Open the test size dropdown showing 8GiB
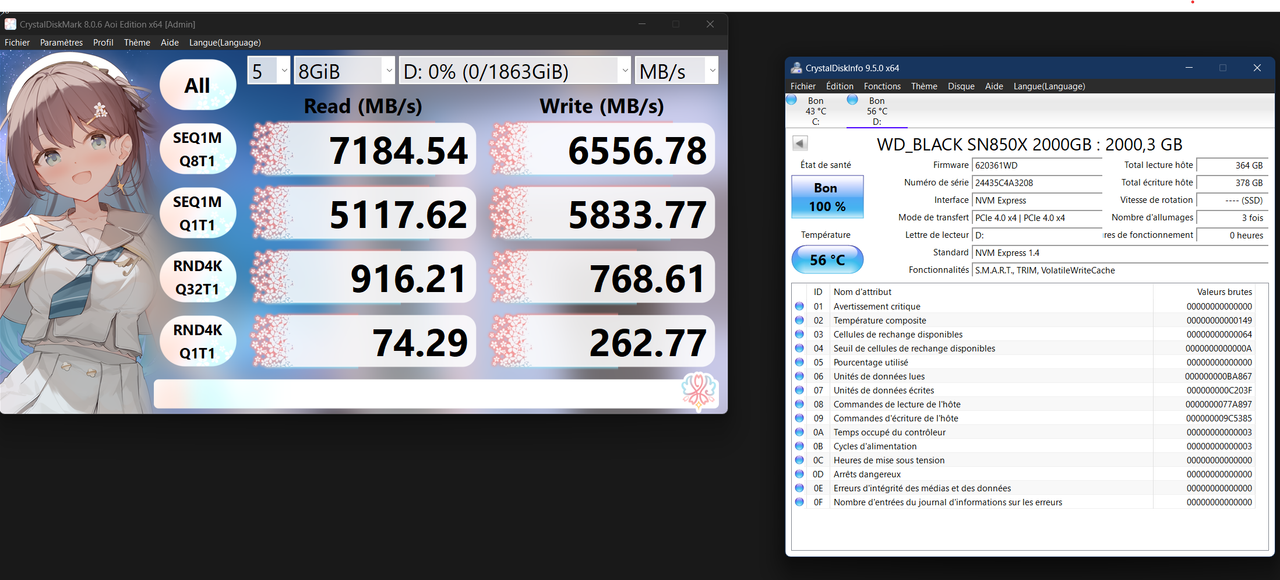This screenshot has width=1280, height=580. [x=345, y=70]
